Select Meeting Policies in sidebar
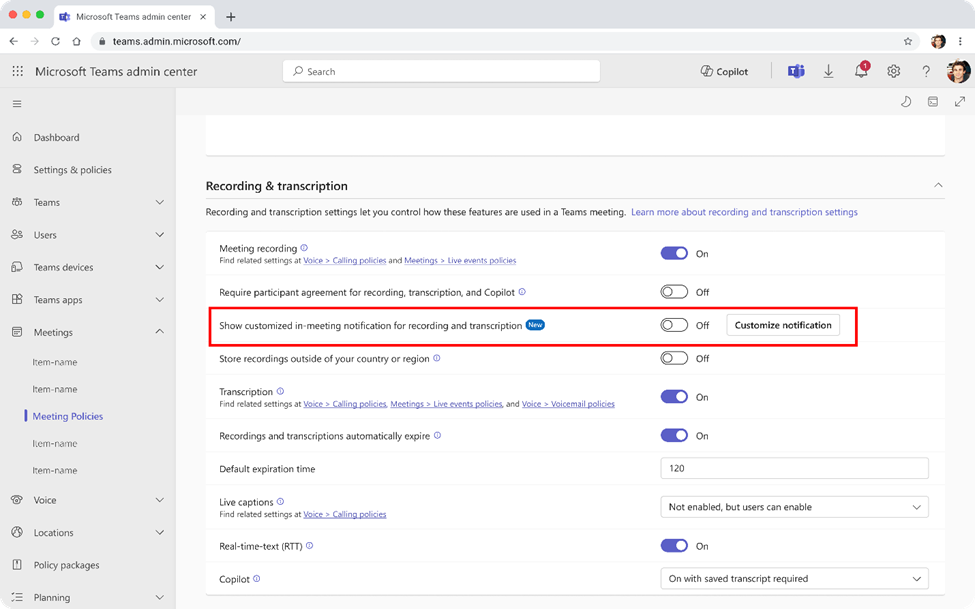Image resolution: width=975 pixels, height=609 pixels. tap(68, 416)
